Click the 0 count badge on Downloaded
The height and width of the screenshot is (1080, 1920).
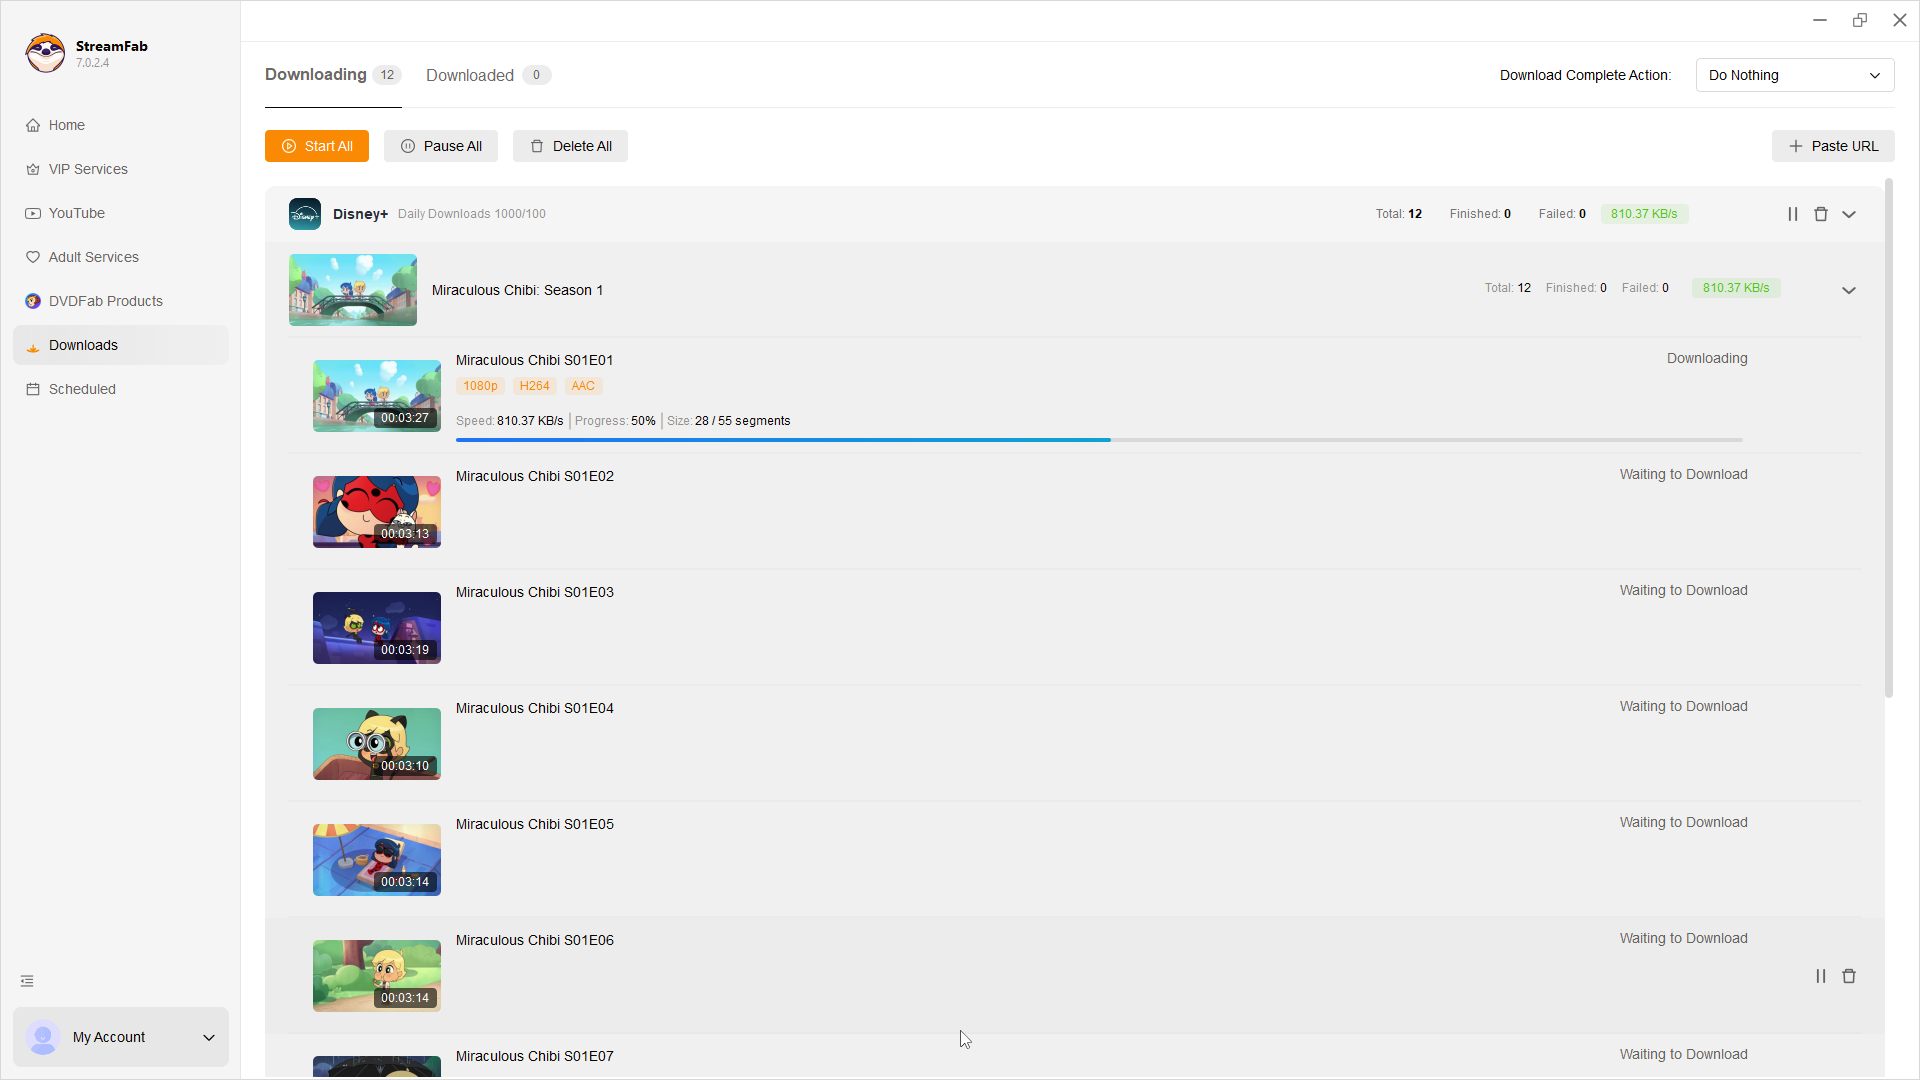pyautogui.click(x=536, y=75)
